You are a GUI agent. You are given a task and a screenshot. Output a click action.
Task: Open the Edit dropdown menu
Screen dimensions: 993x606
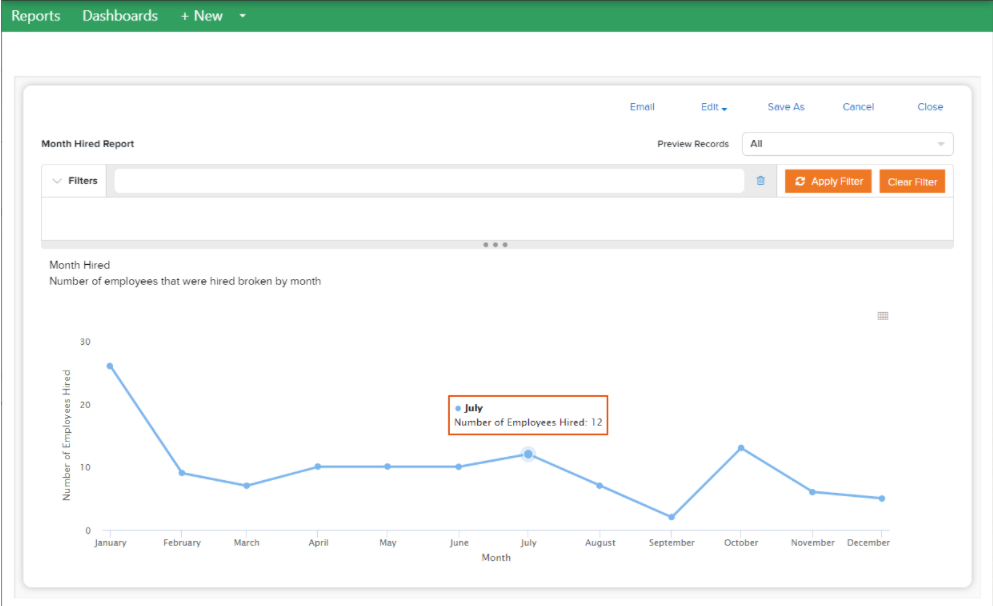coord(714,107)
